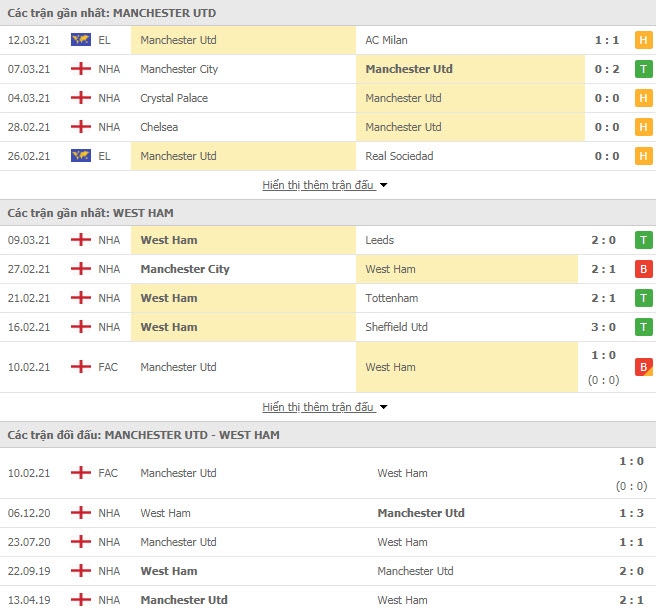Screen dimensions: 656x614
Task: Click the H draw badge for AC Milan match
Action: point(643,40)
